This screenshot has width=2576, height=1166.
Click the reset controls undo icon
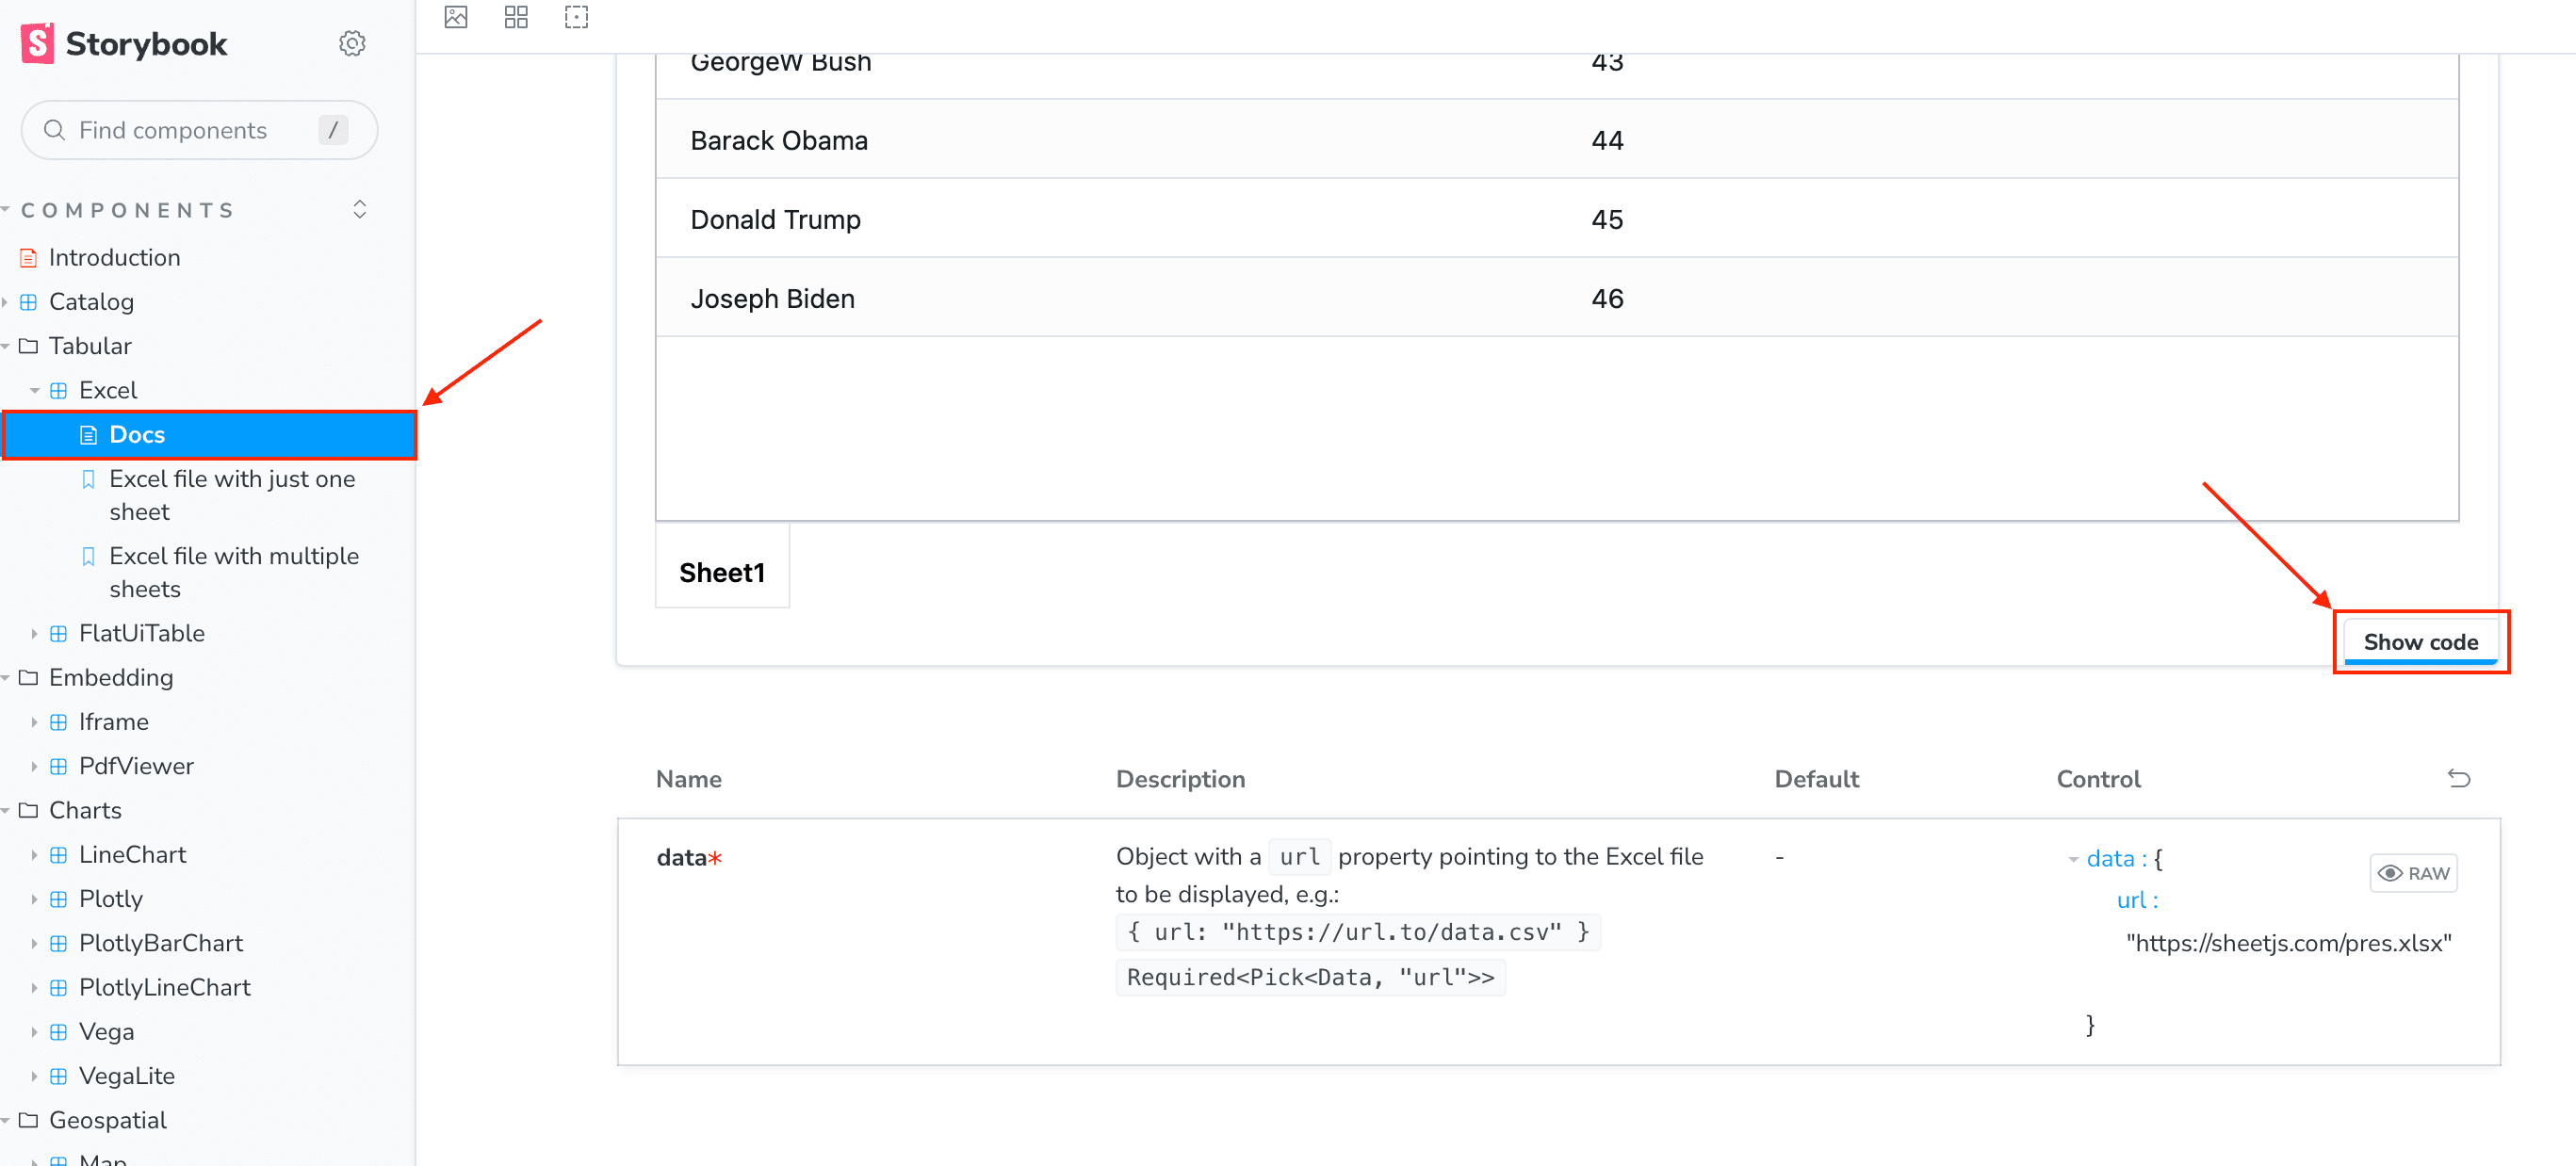[x=2460, y=778]
